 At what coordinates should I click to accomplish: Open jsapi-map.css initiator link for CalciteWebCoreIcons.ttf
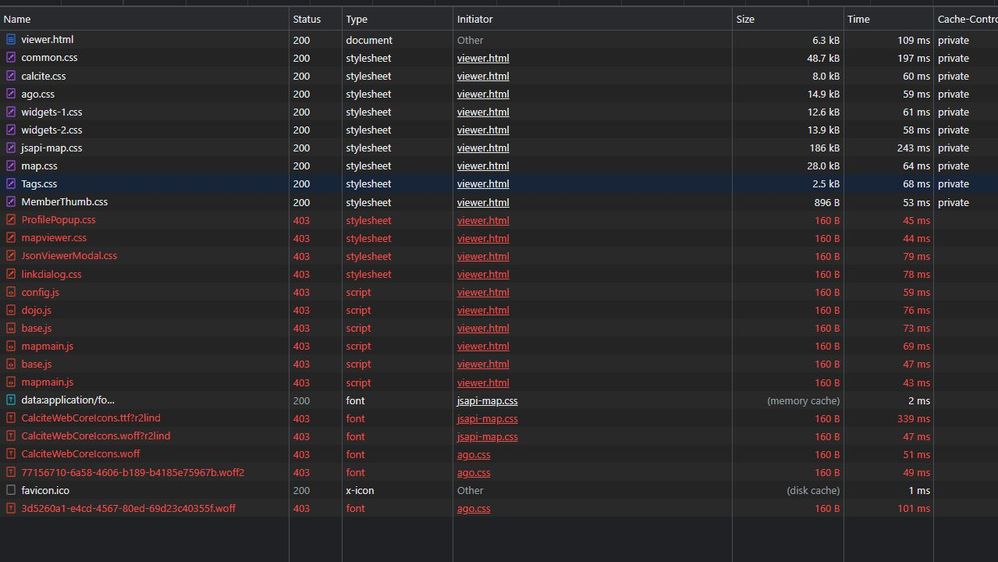click(x=487, y=419)
